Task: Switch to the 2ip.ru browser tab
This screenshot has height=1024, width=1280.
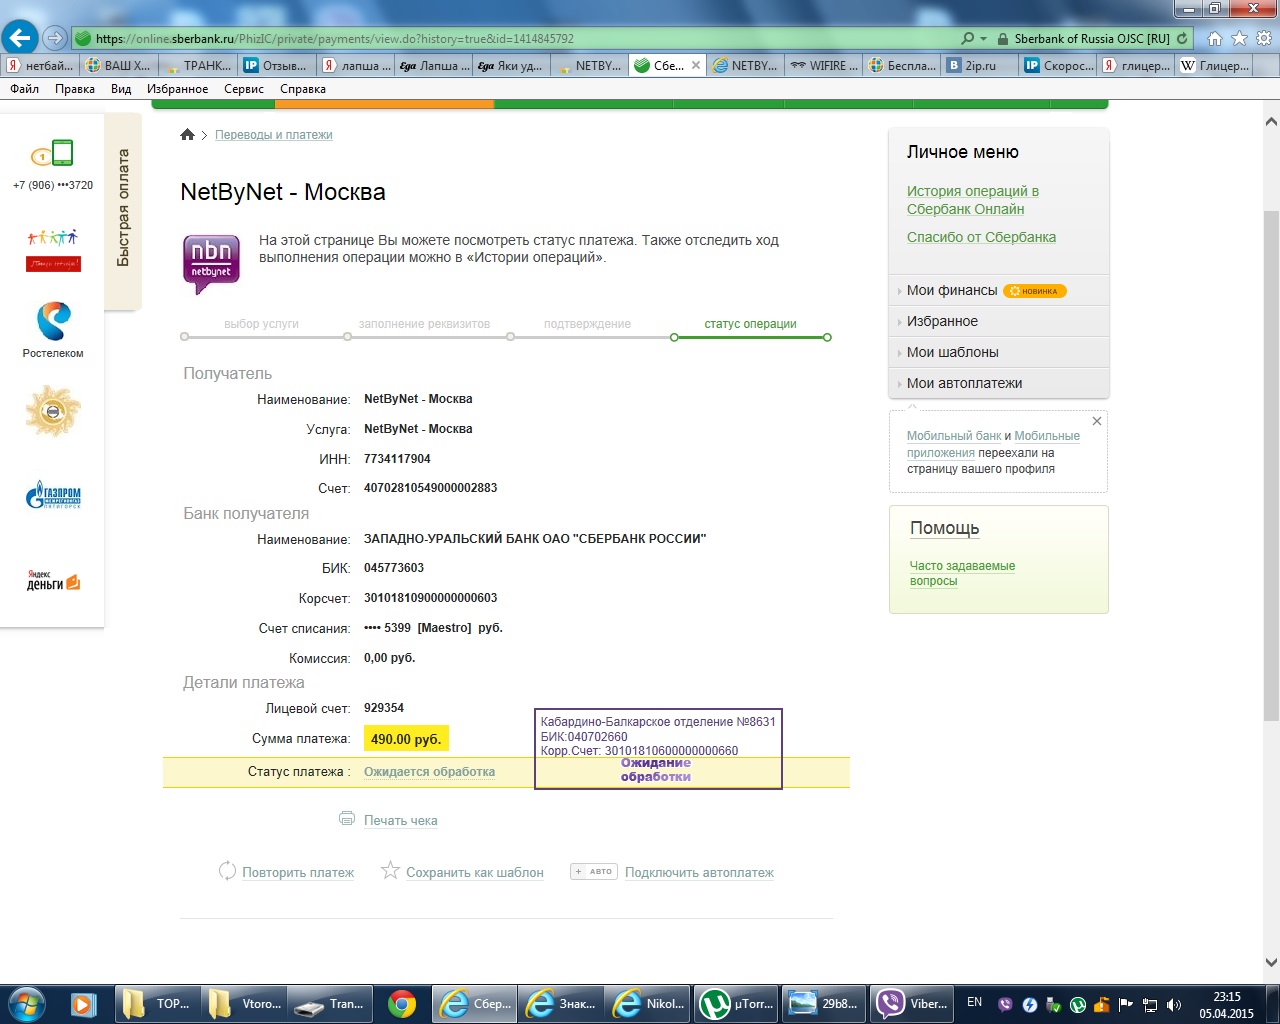Action: click(979, 66)
